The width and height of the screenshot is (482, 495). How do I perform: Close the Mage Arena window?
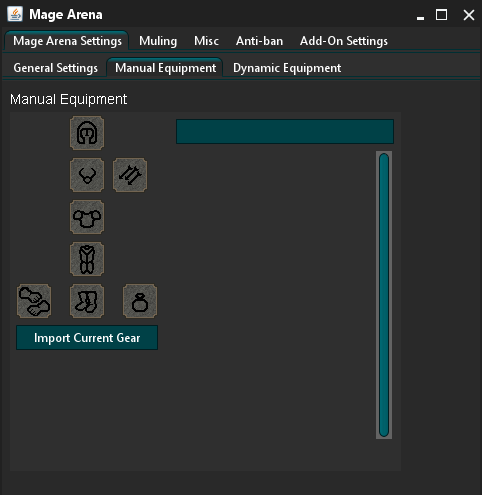click(469, 15)
